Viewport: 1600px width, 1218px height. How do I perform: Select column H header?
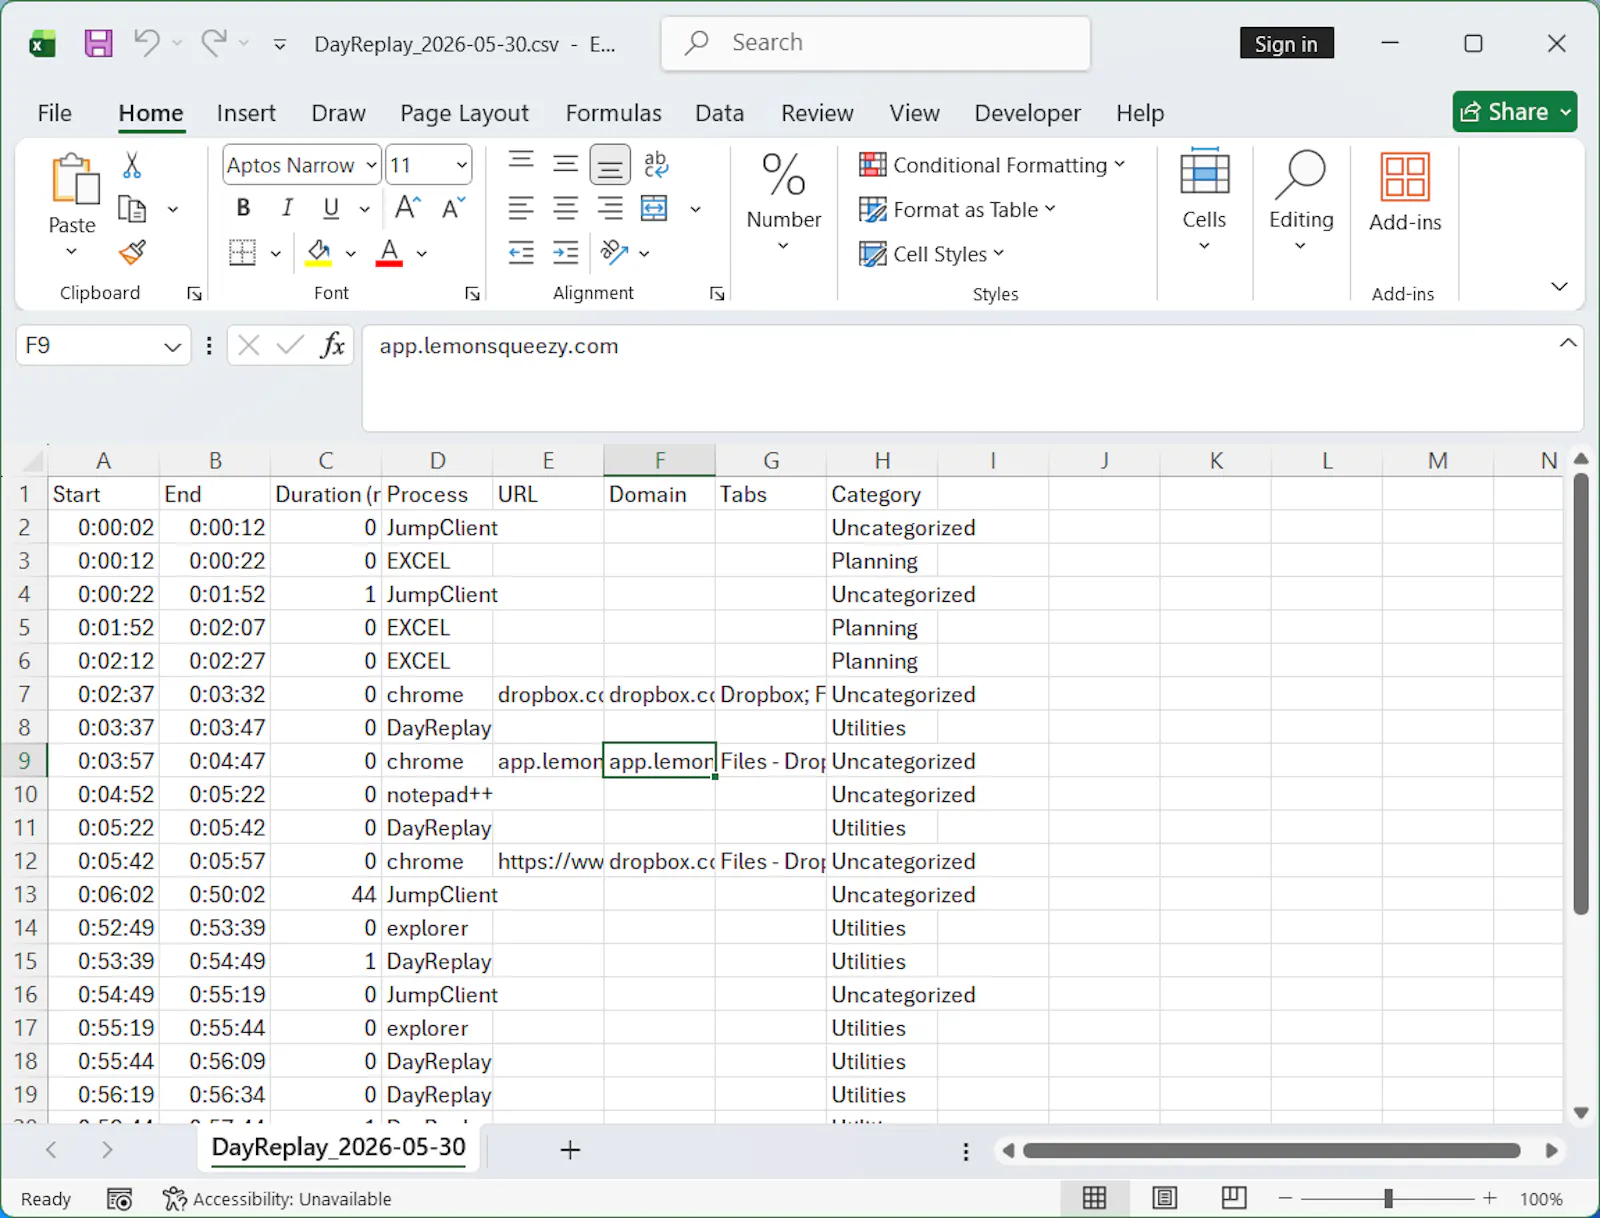pos(882,460)
